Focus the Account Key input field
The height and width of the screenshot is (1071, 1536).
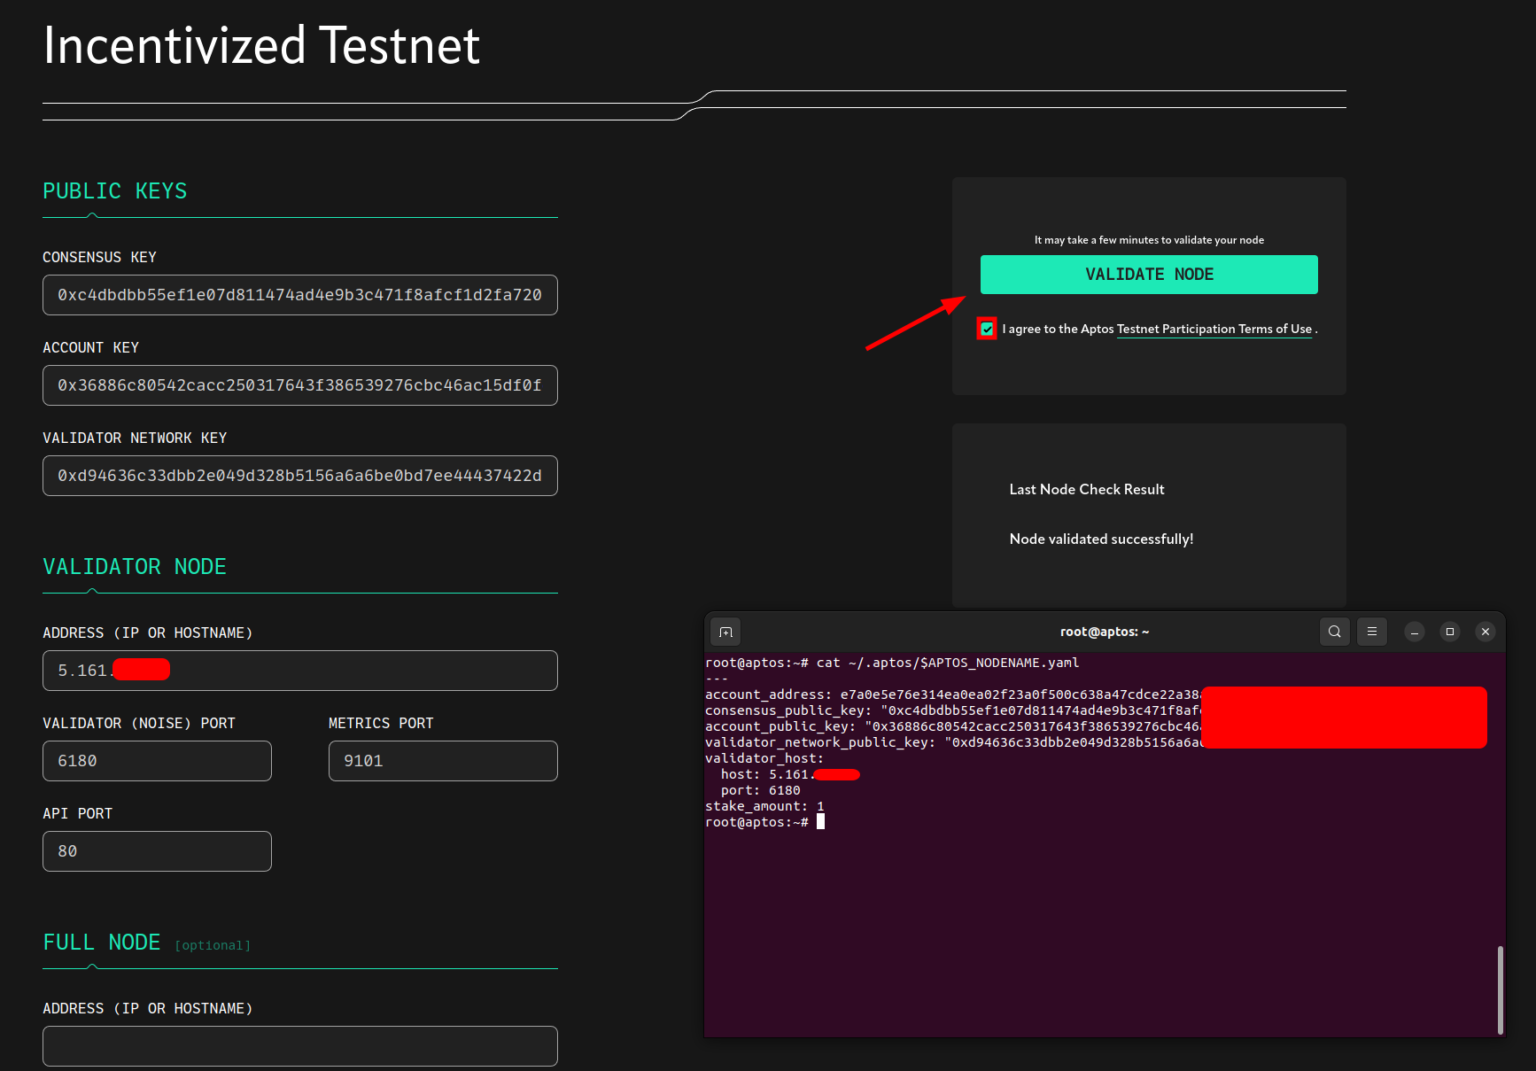[x=300, y=385]
